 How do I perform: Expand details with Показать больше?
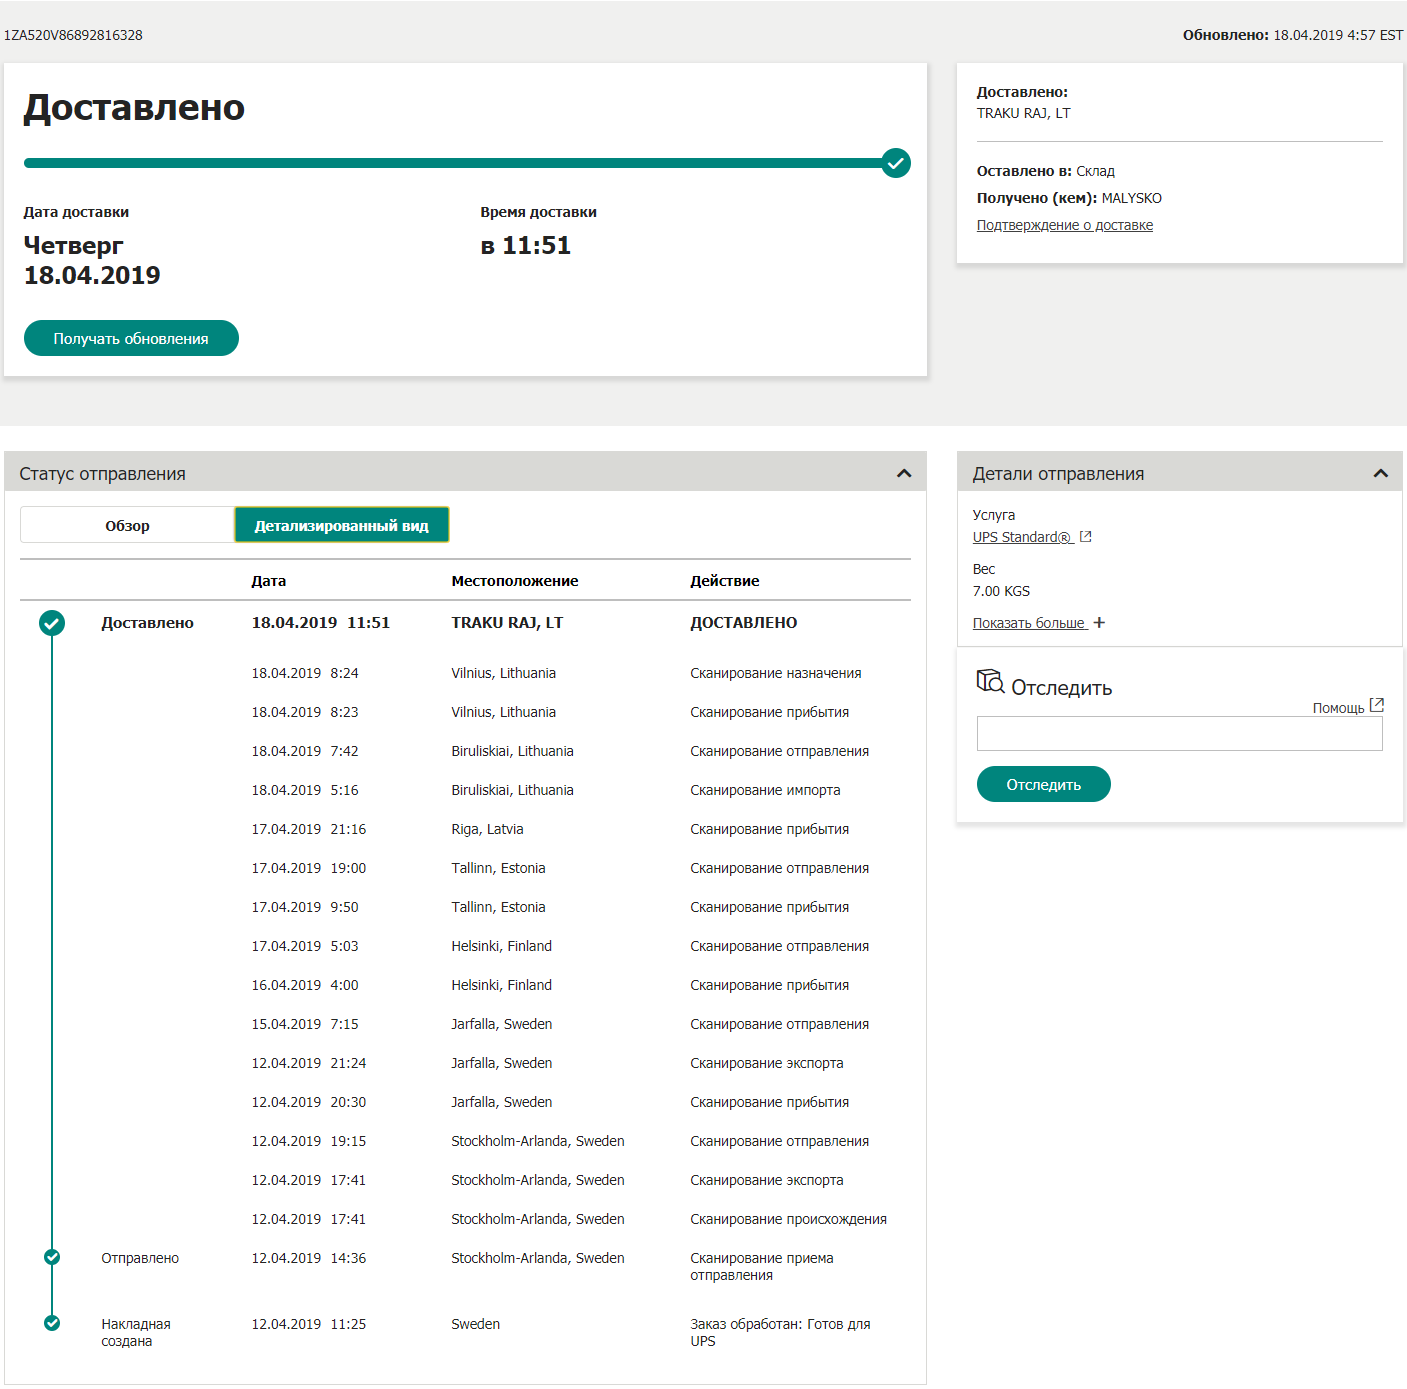(x=1029, y=623)
